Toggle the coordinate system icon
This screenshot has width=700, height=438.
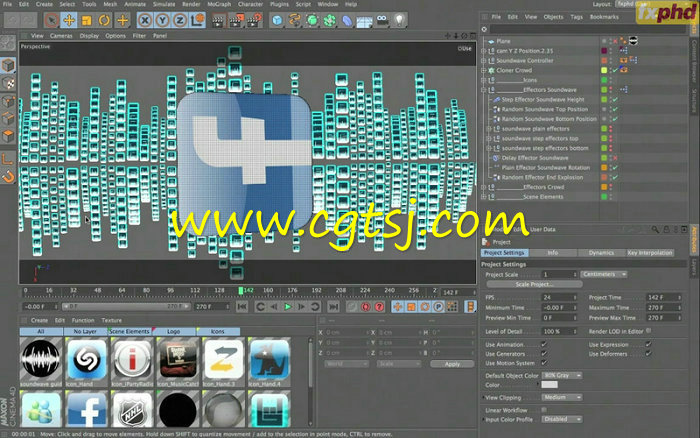pyautogui.click(x=197, y=20)
